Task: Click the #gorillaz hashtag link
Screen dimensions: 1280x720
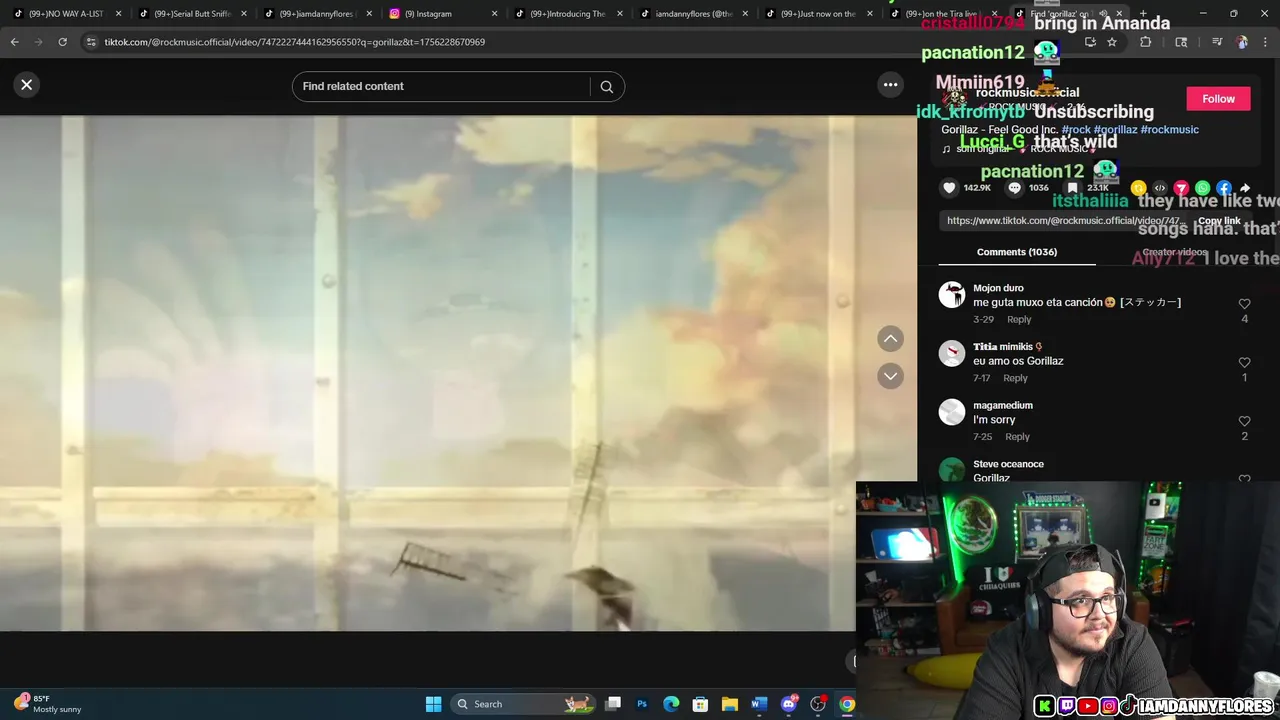Action: tap(1115, 130)
